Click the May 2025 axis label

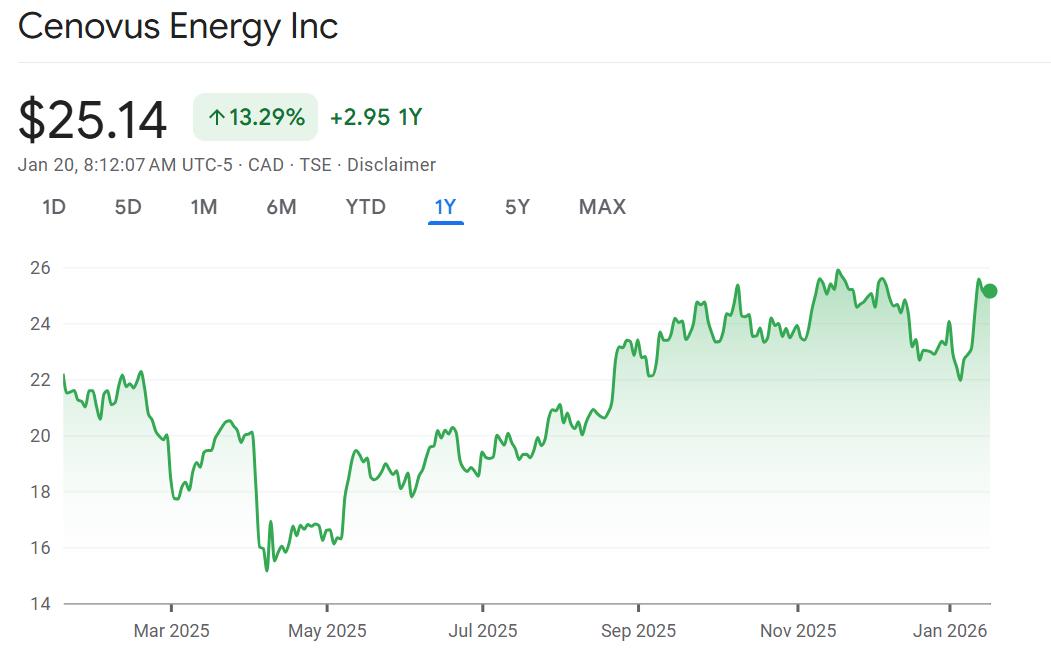pyautogui.click(x=327, y=631)
